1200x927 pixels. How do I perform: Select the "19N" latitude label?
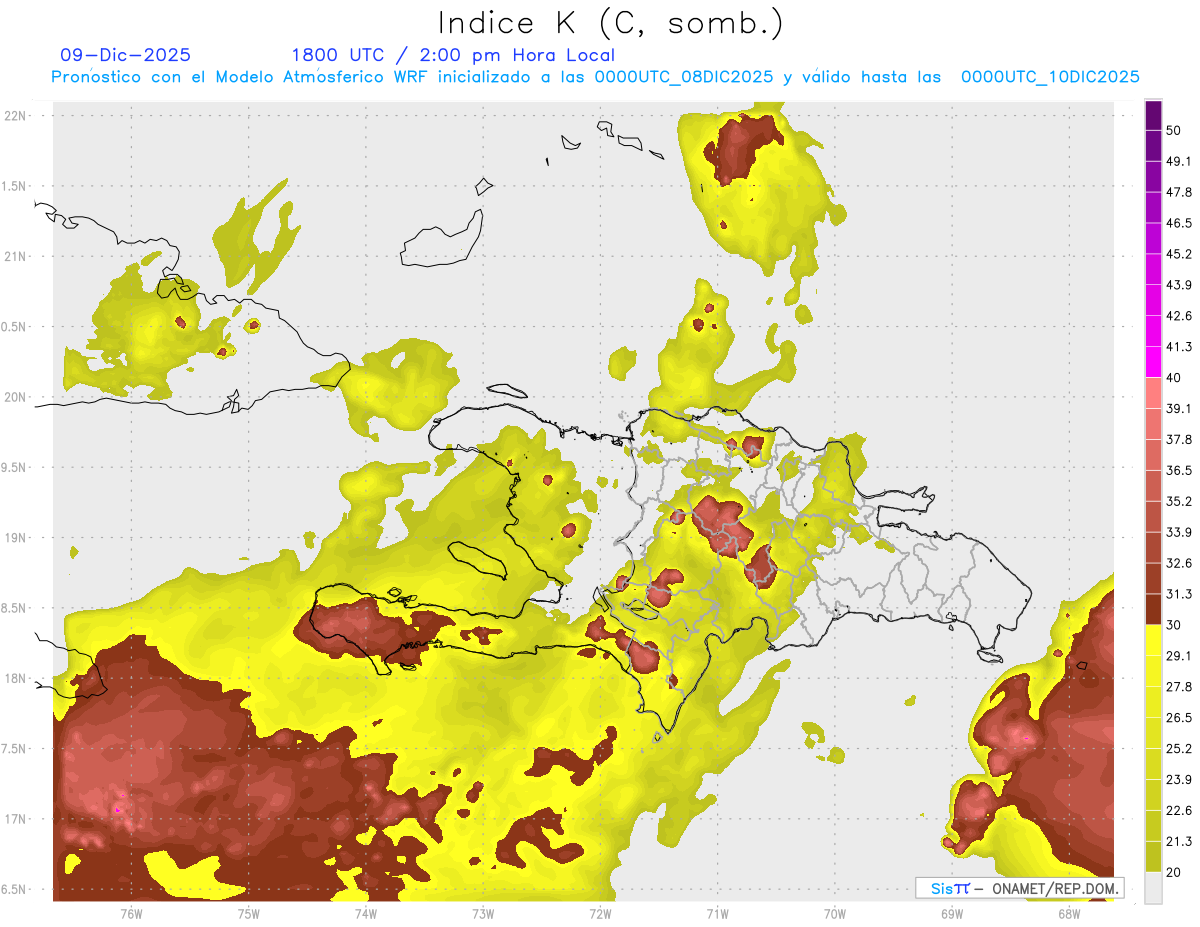pyautogui.click(x=15, y=537)
